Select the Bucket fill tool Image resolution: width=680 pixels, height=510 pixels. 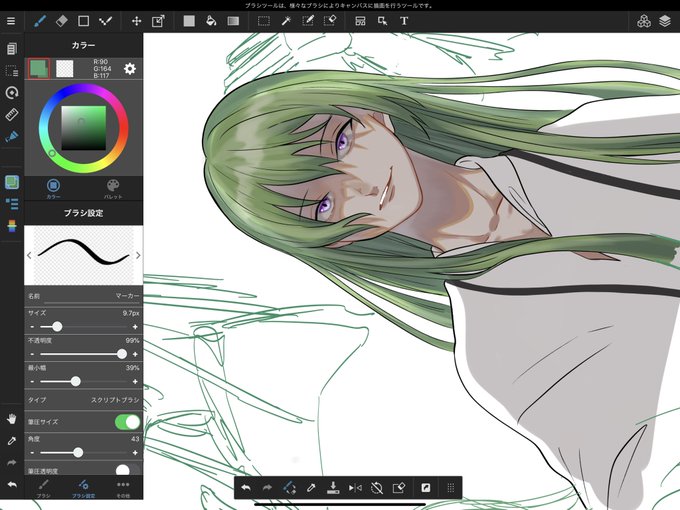coord(211,21)
